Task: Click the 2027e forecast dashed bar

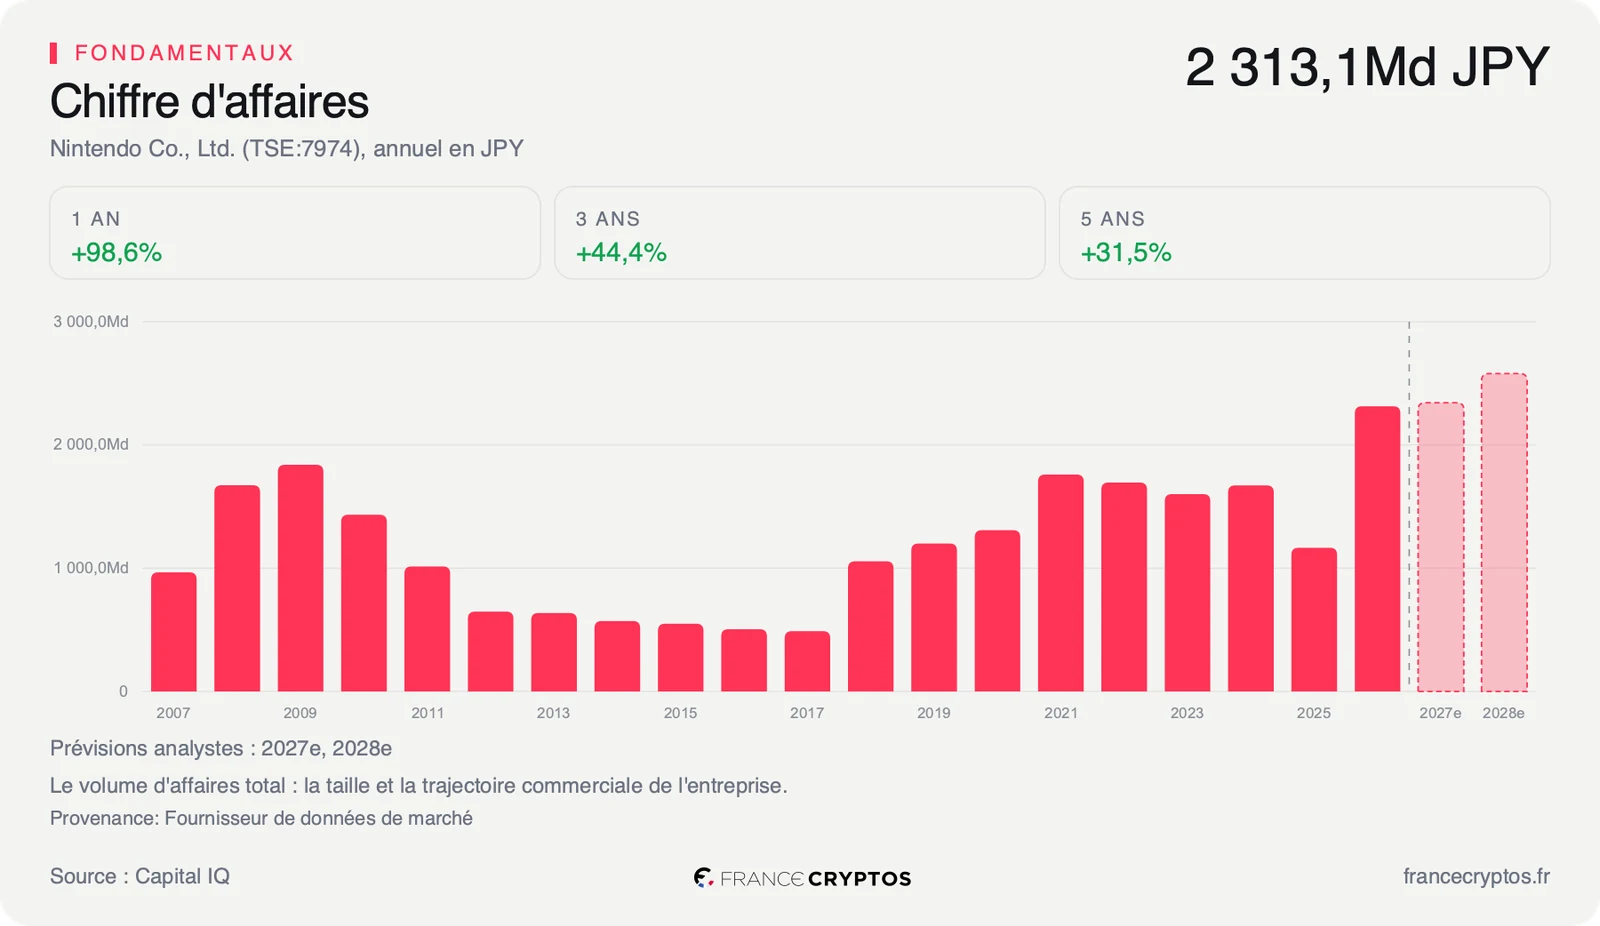Action: [1441, 547]
